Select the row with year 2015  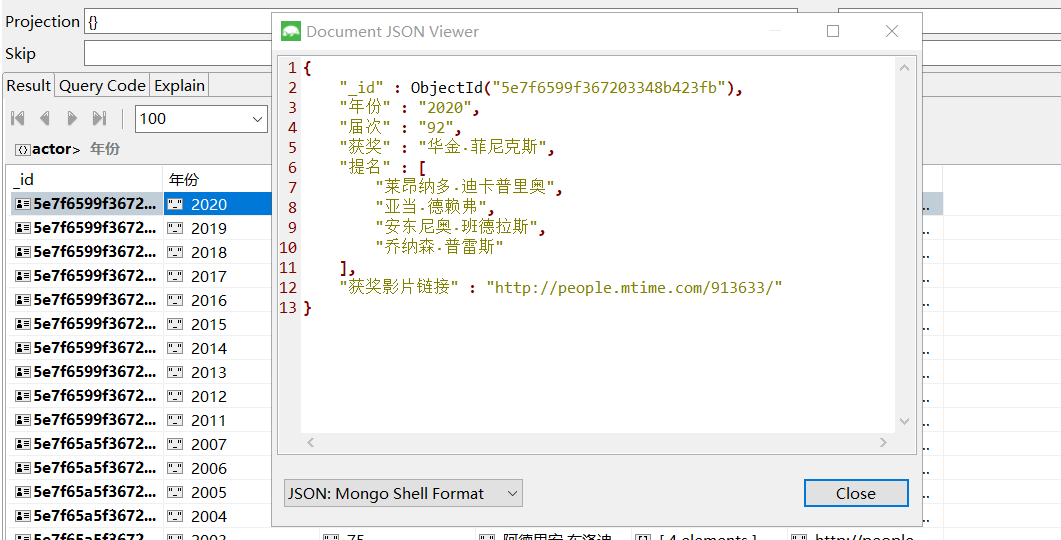pyautogui.click(x=141, y=324)
